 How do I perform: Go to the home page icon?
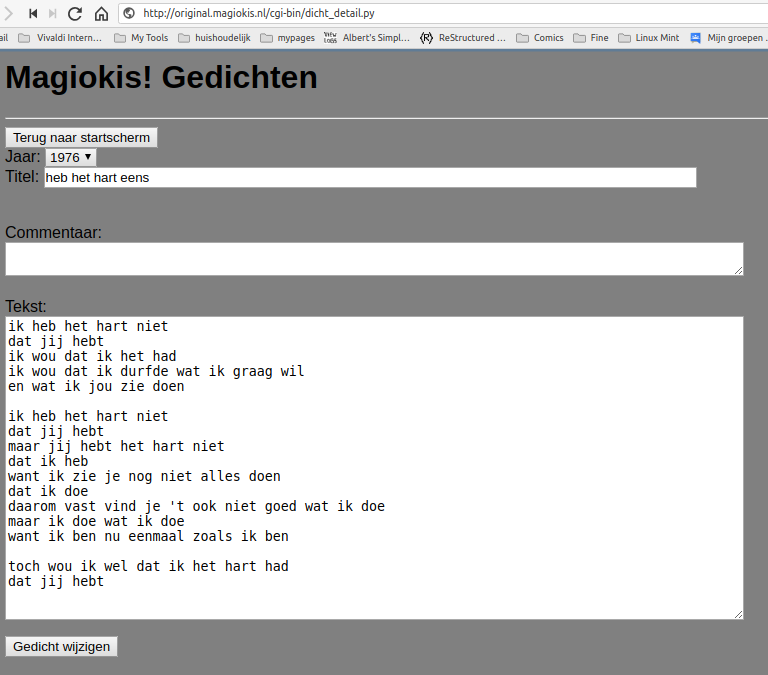click(101, 14)
